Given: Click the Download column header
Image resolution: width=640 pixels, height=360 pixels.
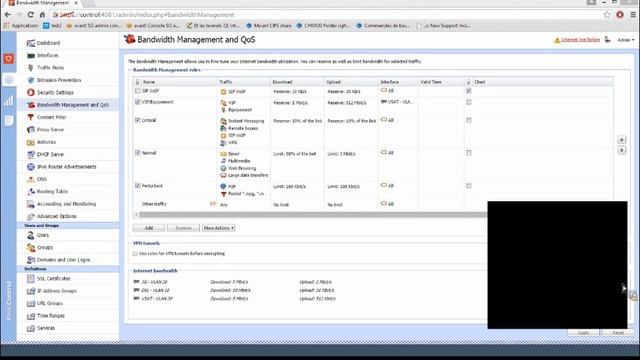Looking at the screenshot, I should (297, 82).
